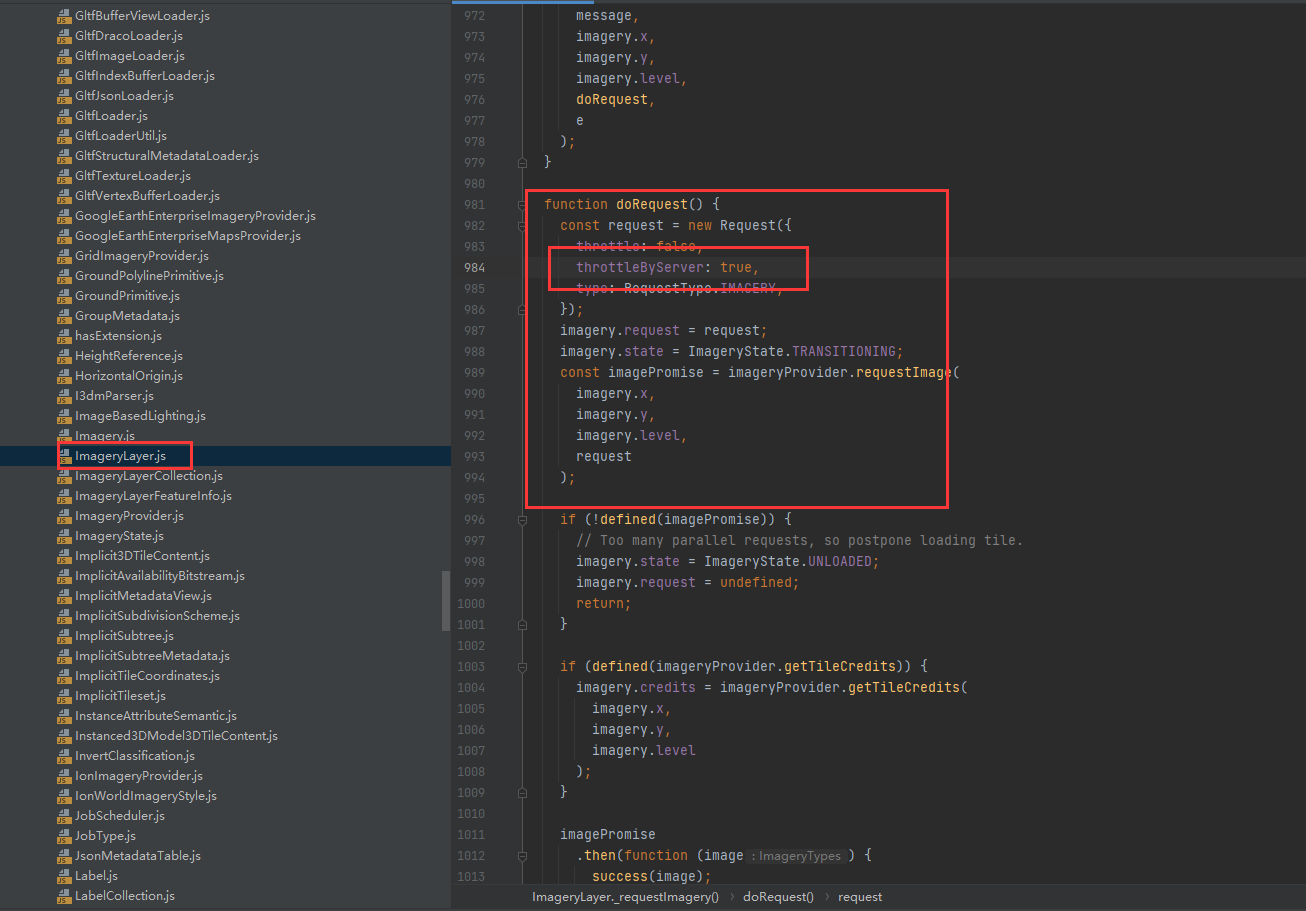Fold the getTileCredits if block at line 1003
Viewport: 1306px width, 911px height.
tap(522, 666)
